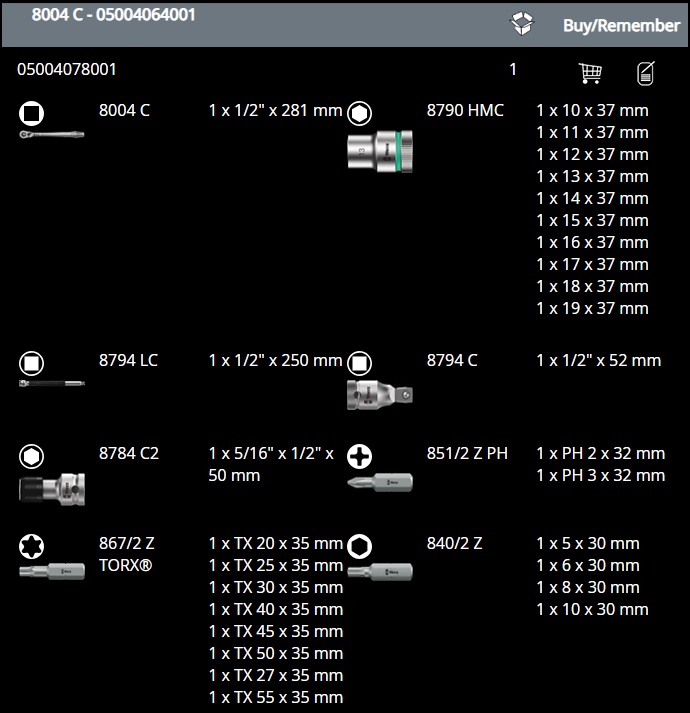Click the 8794 LC product name
This screenshot has width=690, height=713.
click(128, 361)
